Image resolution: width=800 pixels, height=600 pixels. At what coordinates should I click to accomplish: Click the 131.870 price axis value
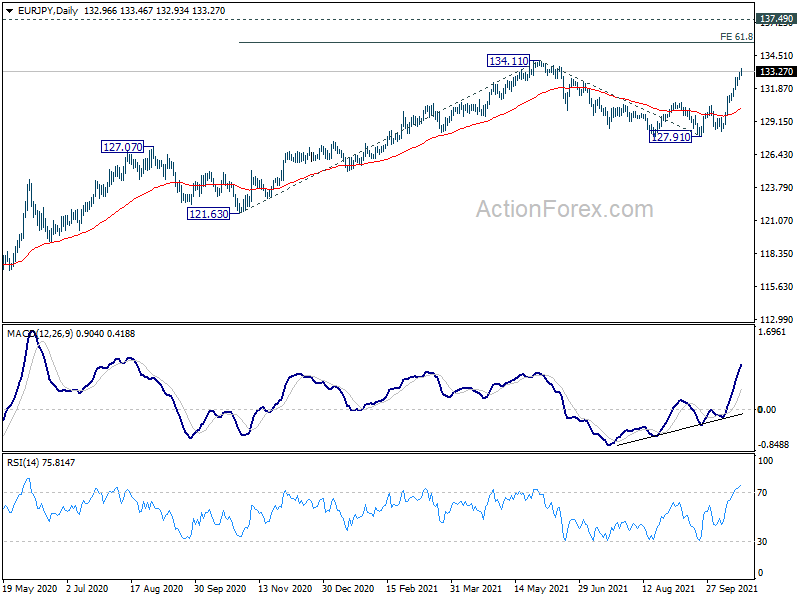[x=777, y=88]
